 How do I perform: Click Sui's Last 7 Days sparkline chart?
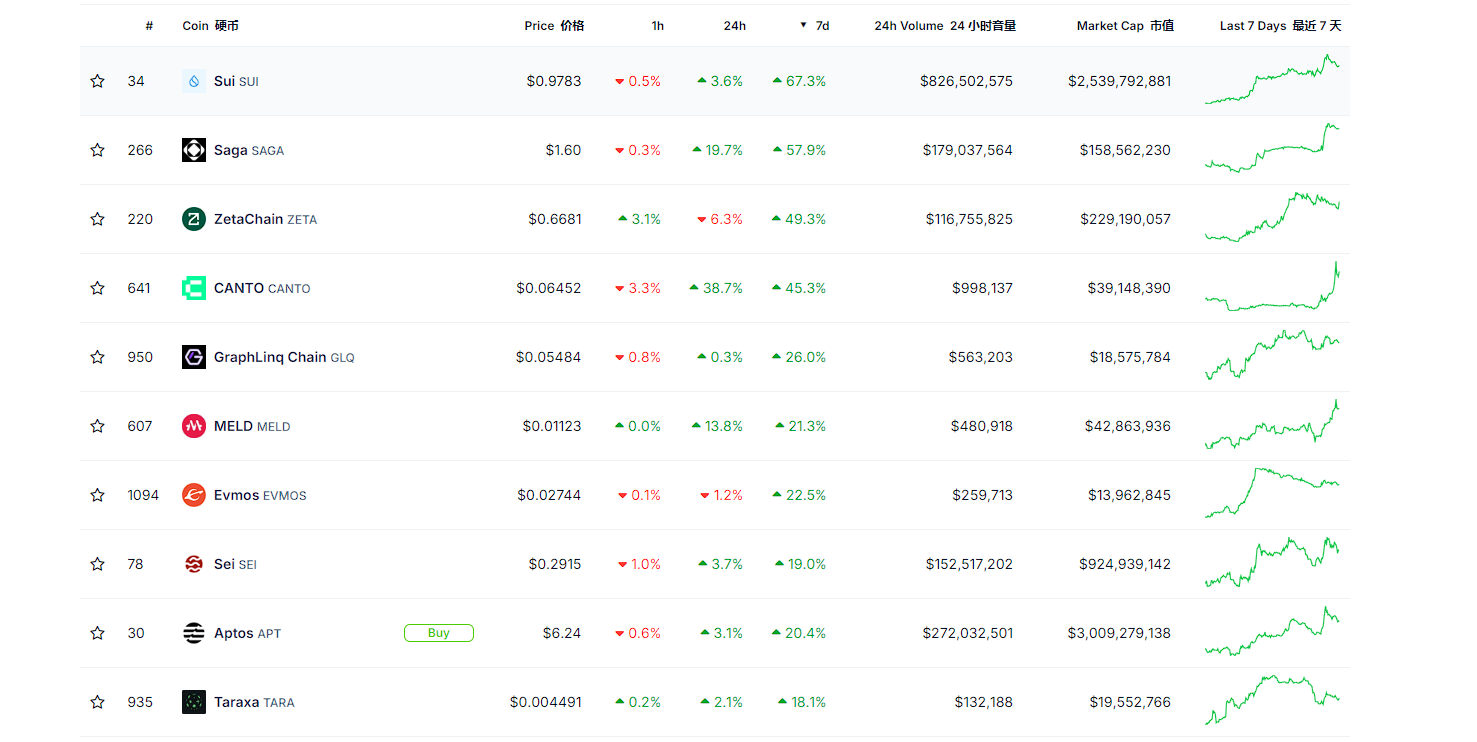point(1272,81)
